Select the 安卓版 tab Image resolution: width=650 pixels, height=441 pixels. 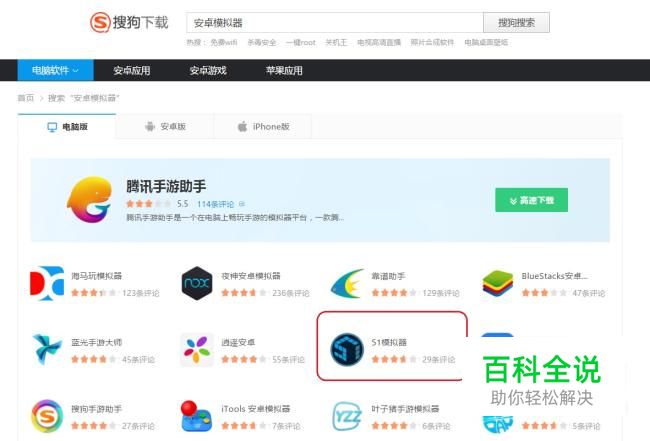tap(165, 126)
